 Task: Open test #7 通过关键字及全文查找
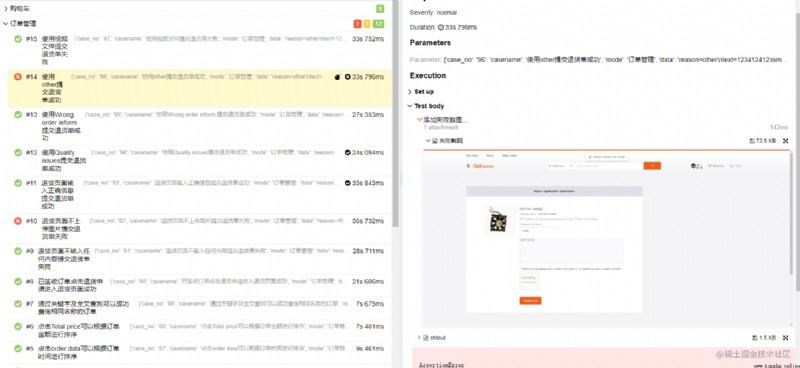click(200, 308)
